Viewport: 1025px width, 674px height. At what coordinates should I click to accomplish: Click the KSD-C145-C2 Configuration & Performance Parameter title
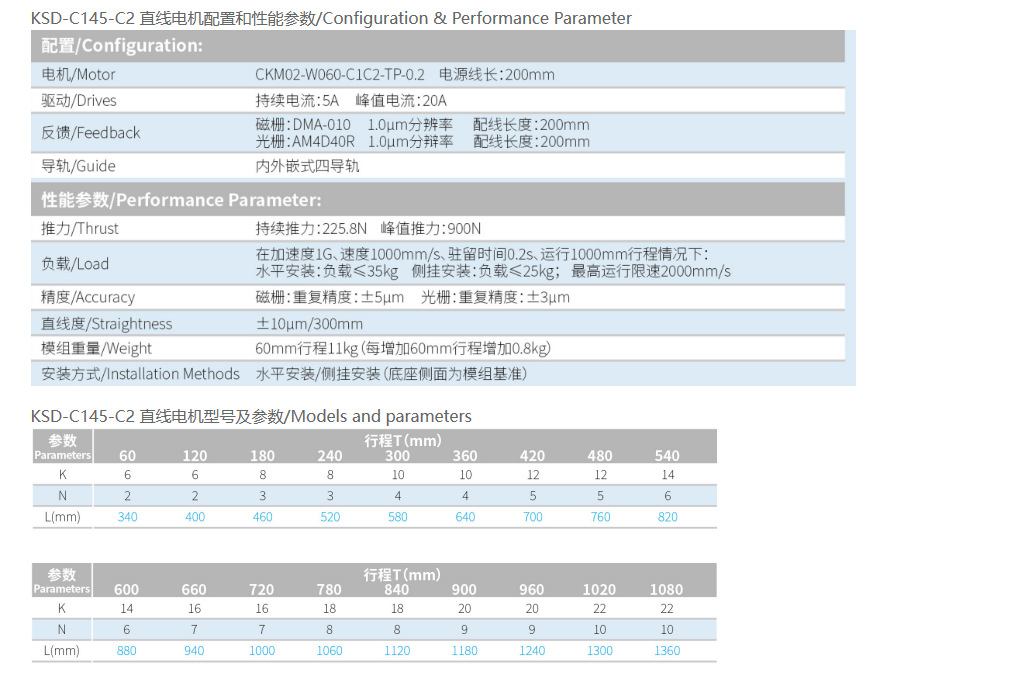[x=331, y=18]
